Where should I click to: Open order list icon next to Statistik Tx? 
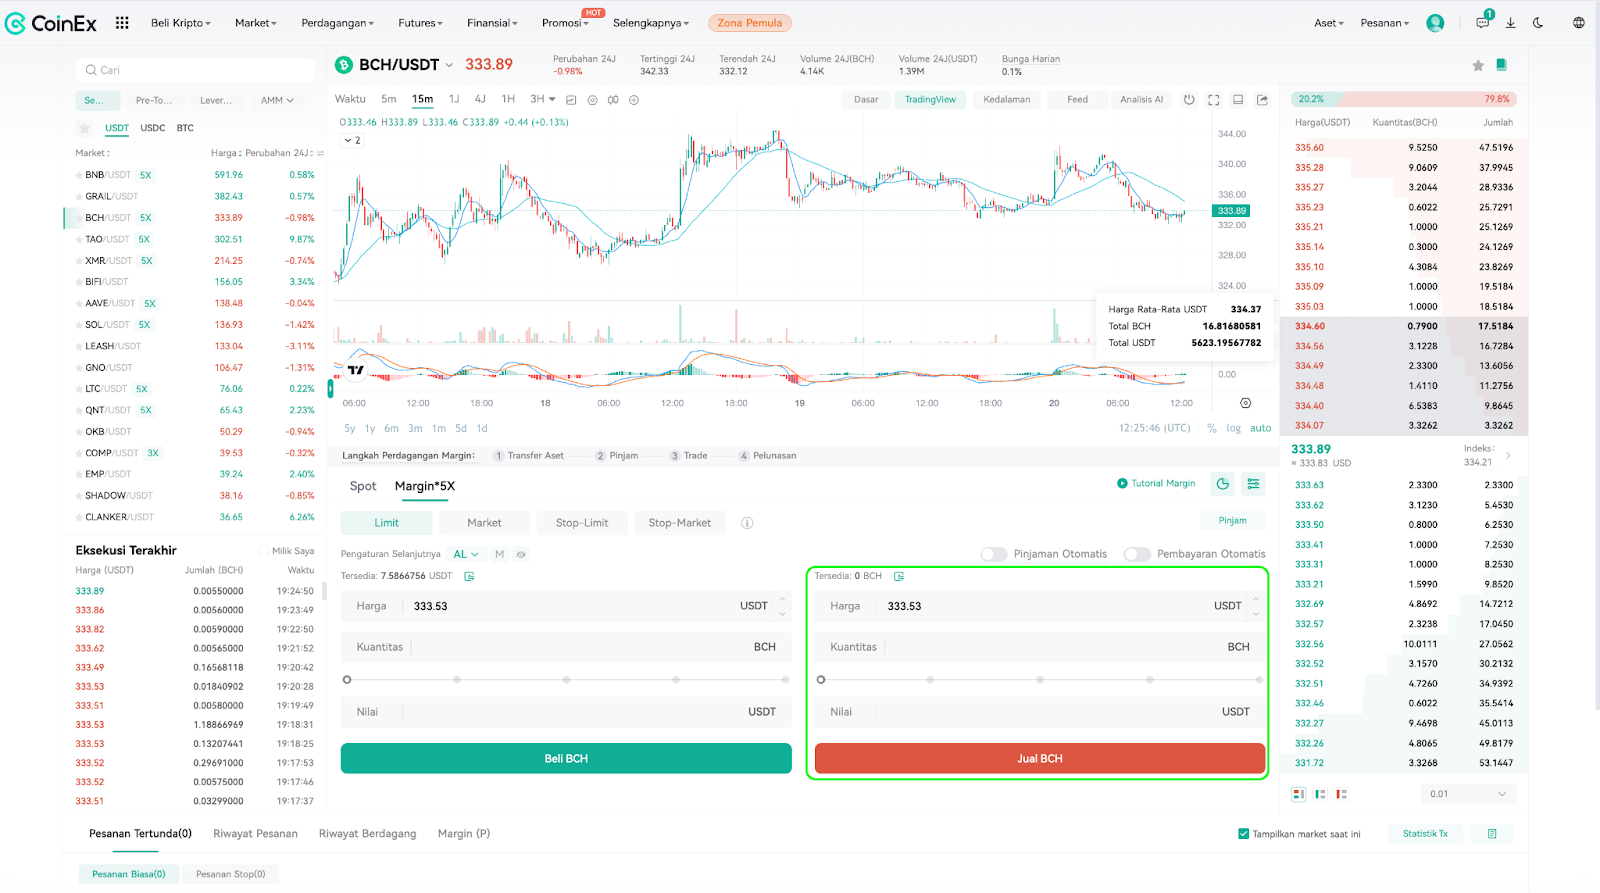[1492, 834]
